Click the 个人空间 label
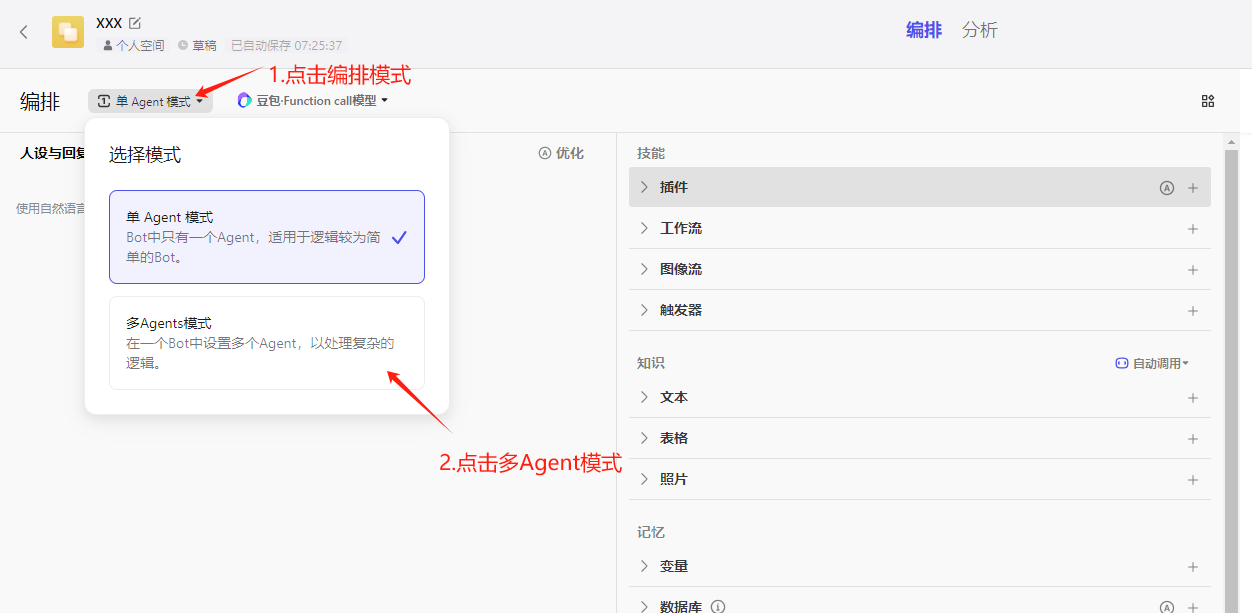The image size is (1252, 613). coord(133,45)
